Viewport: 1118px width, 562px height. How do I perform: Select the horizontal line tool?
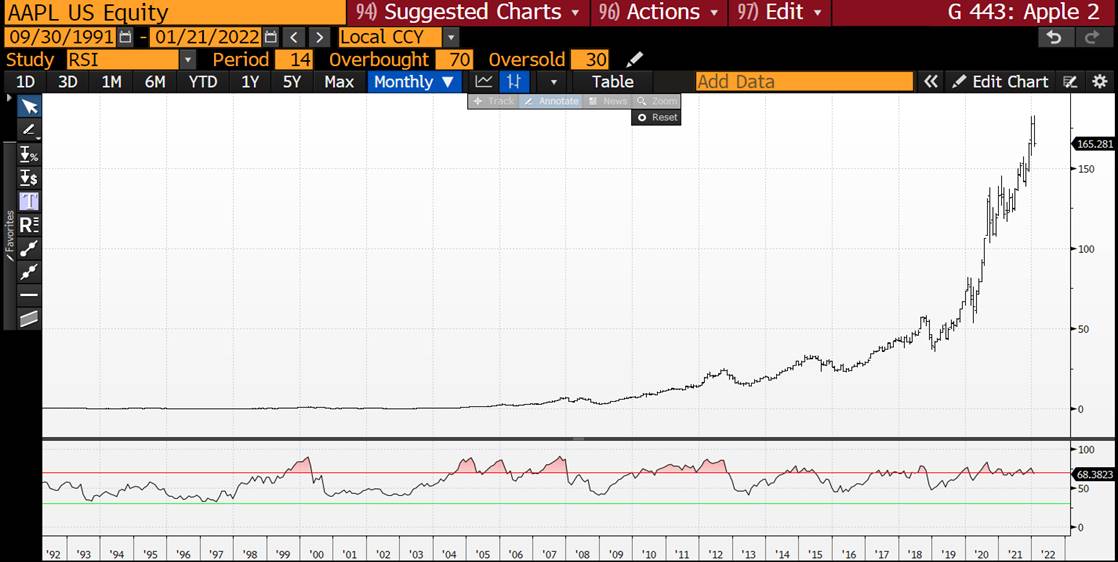[x=29, y=295]
